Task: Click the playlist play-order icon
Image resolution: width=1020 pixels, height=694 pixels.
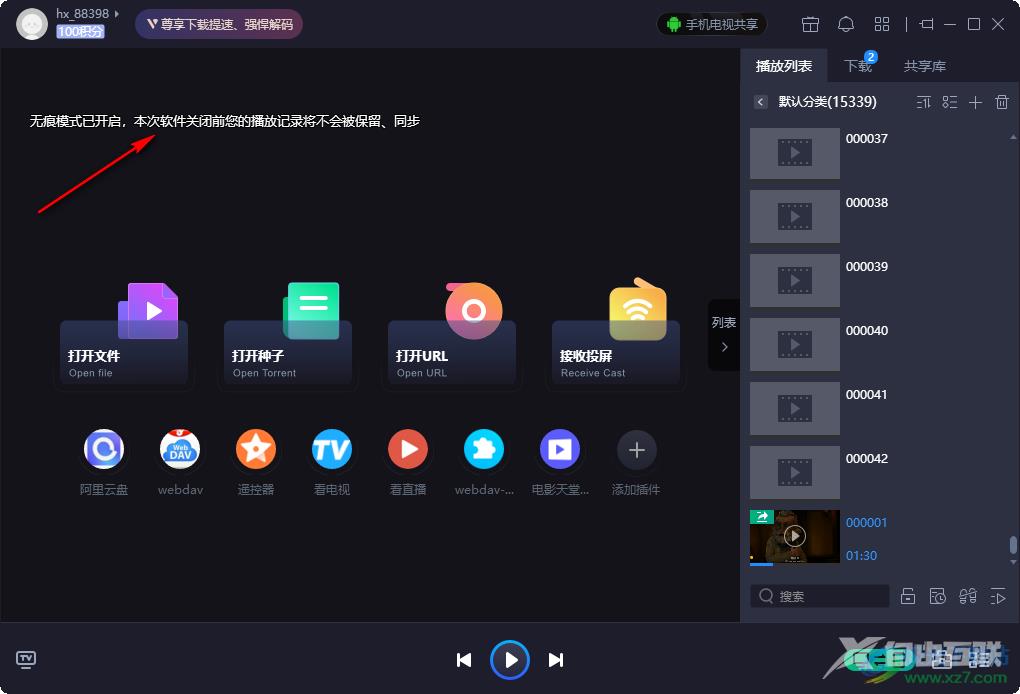Action: point(998,596)
